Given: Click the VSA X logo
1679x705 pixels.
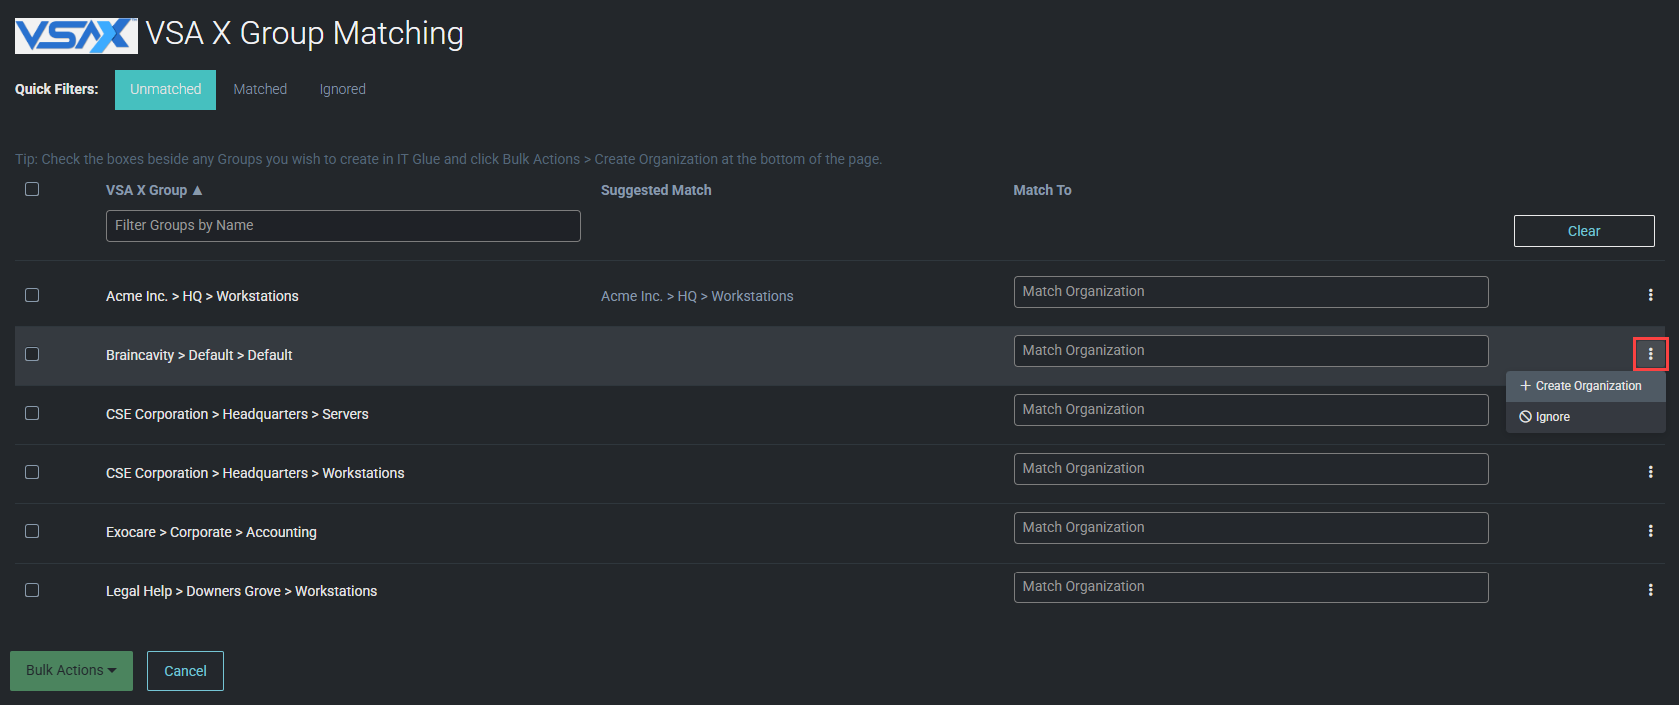Looking at the screenshot, I should point(76,35).
